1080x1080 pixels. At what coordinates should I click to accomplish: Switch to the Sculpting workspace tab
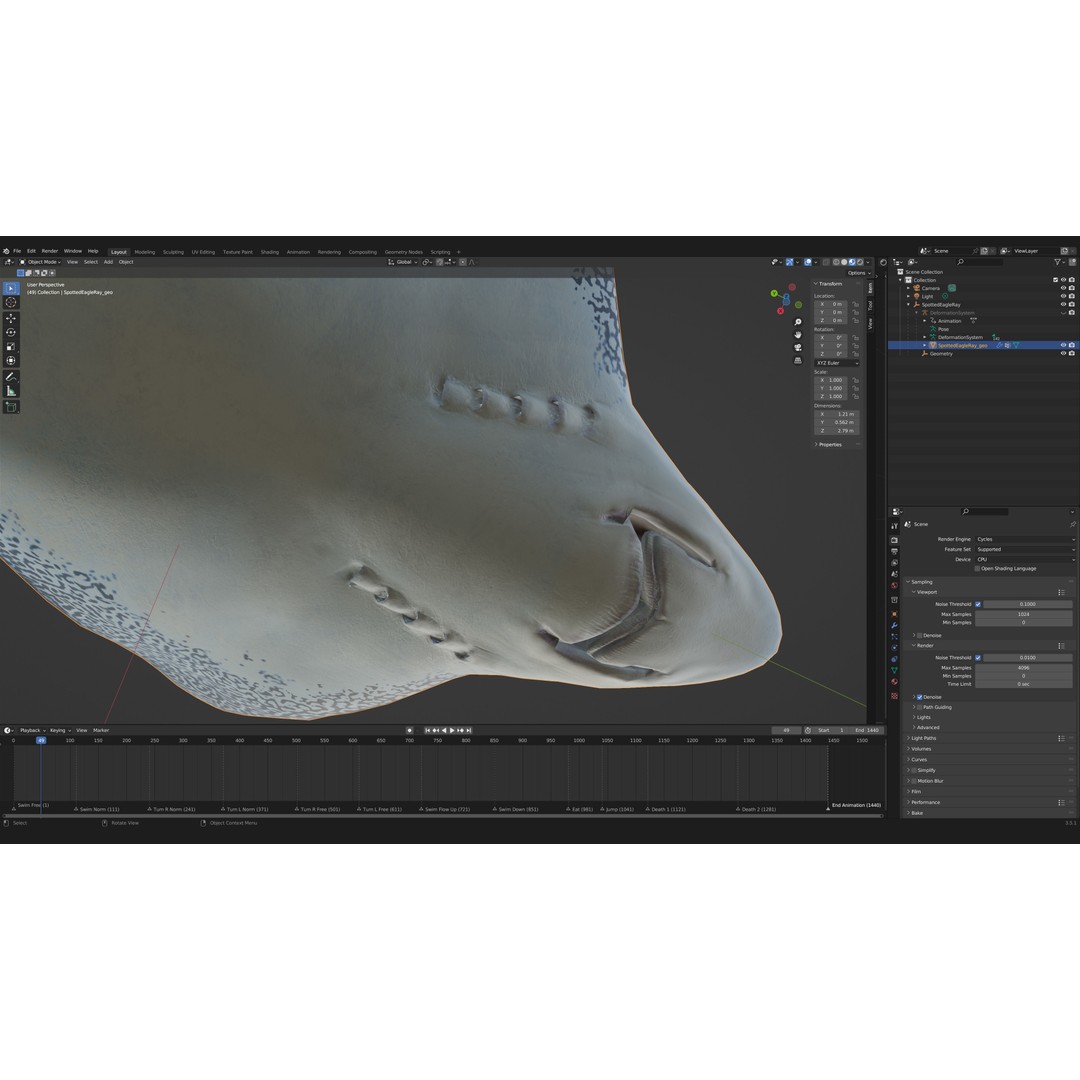pyautogui.click(x=173, y=252)
